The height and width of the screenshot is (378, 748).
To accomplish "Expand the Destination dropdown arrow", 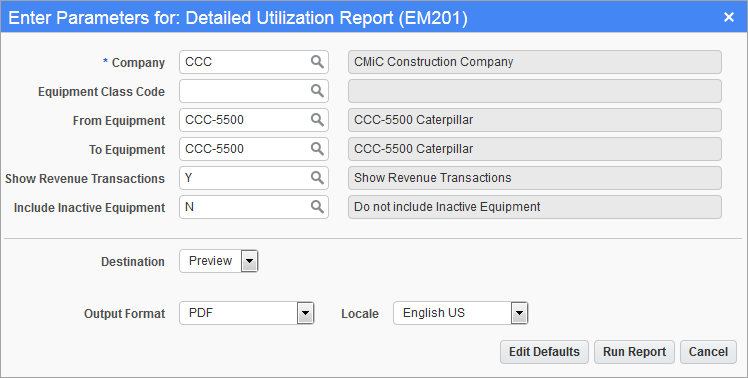I will [249, 262].
